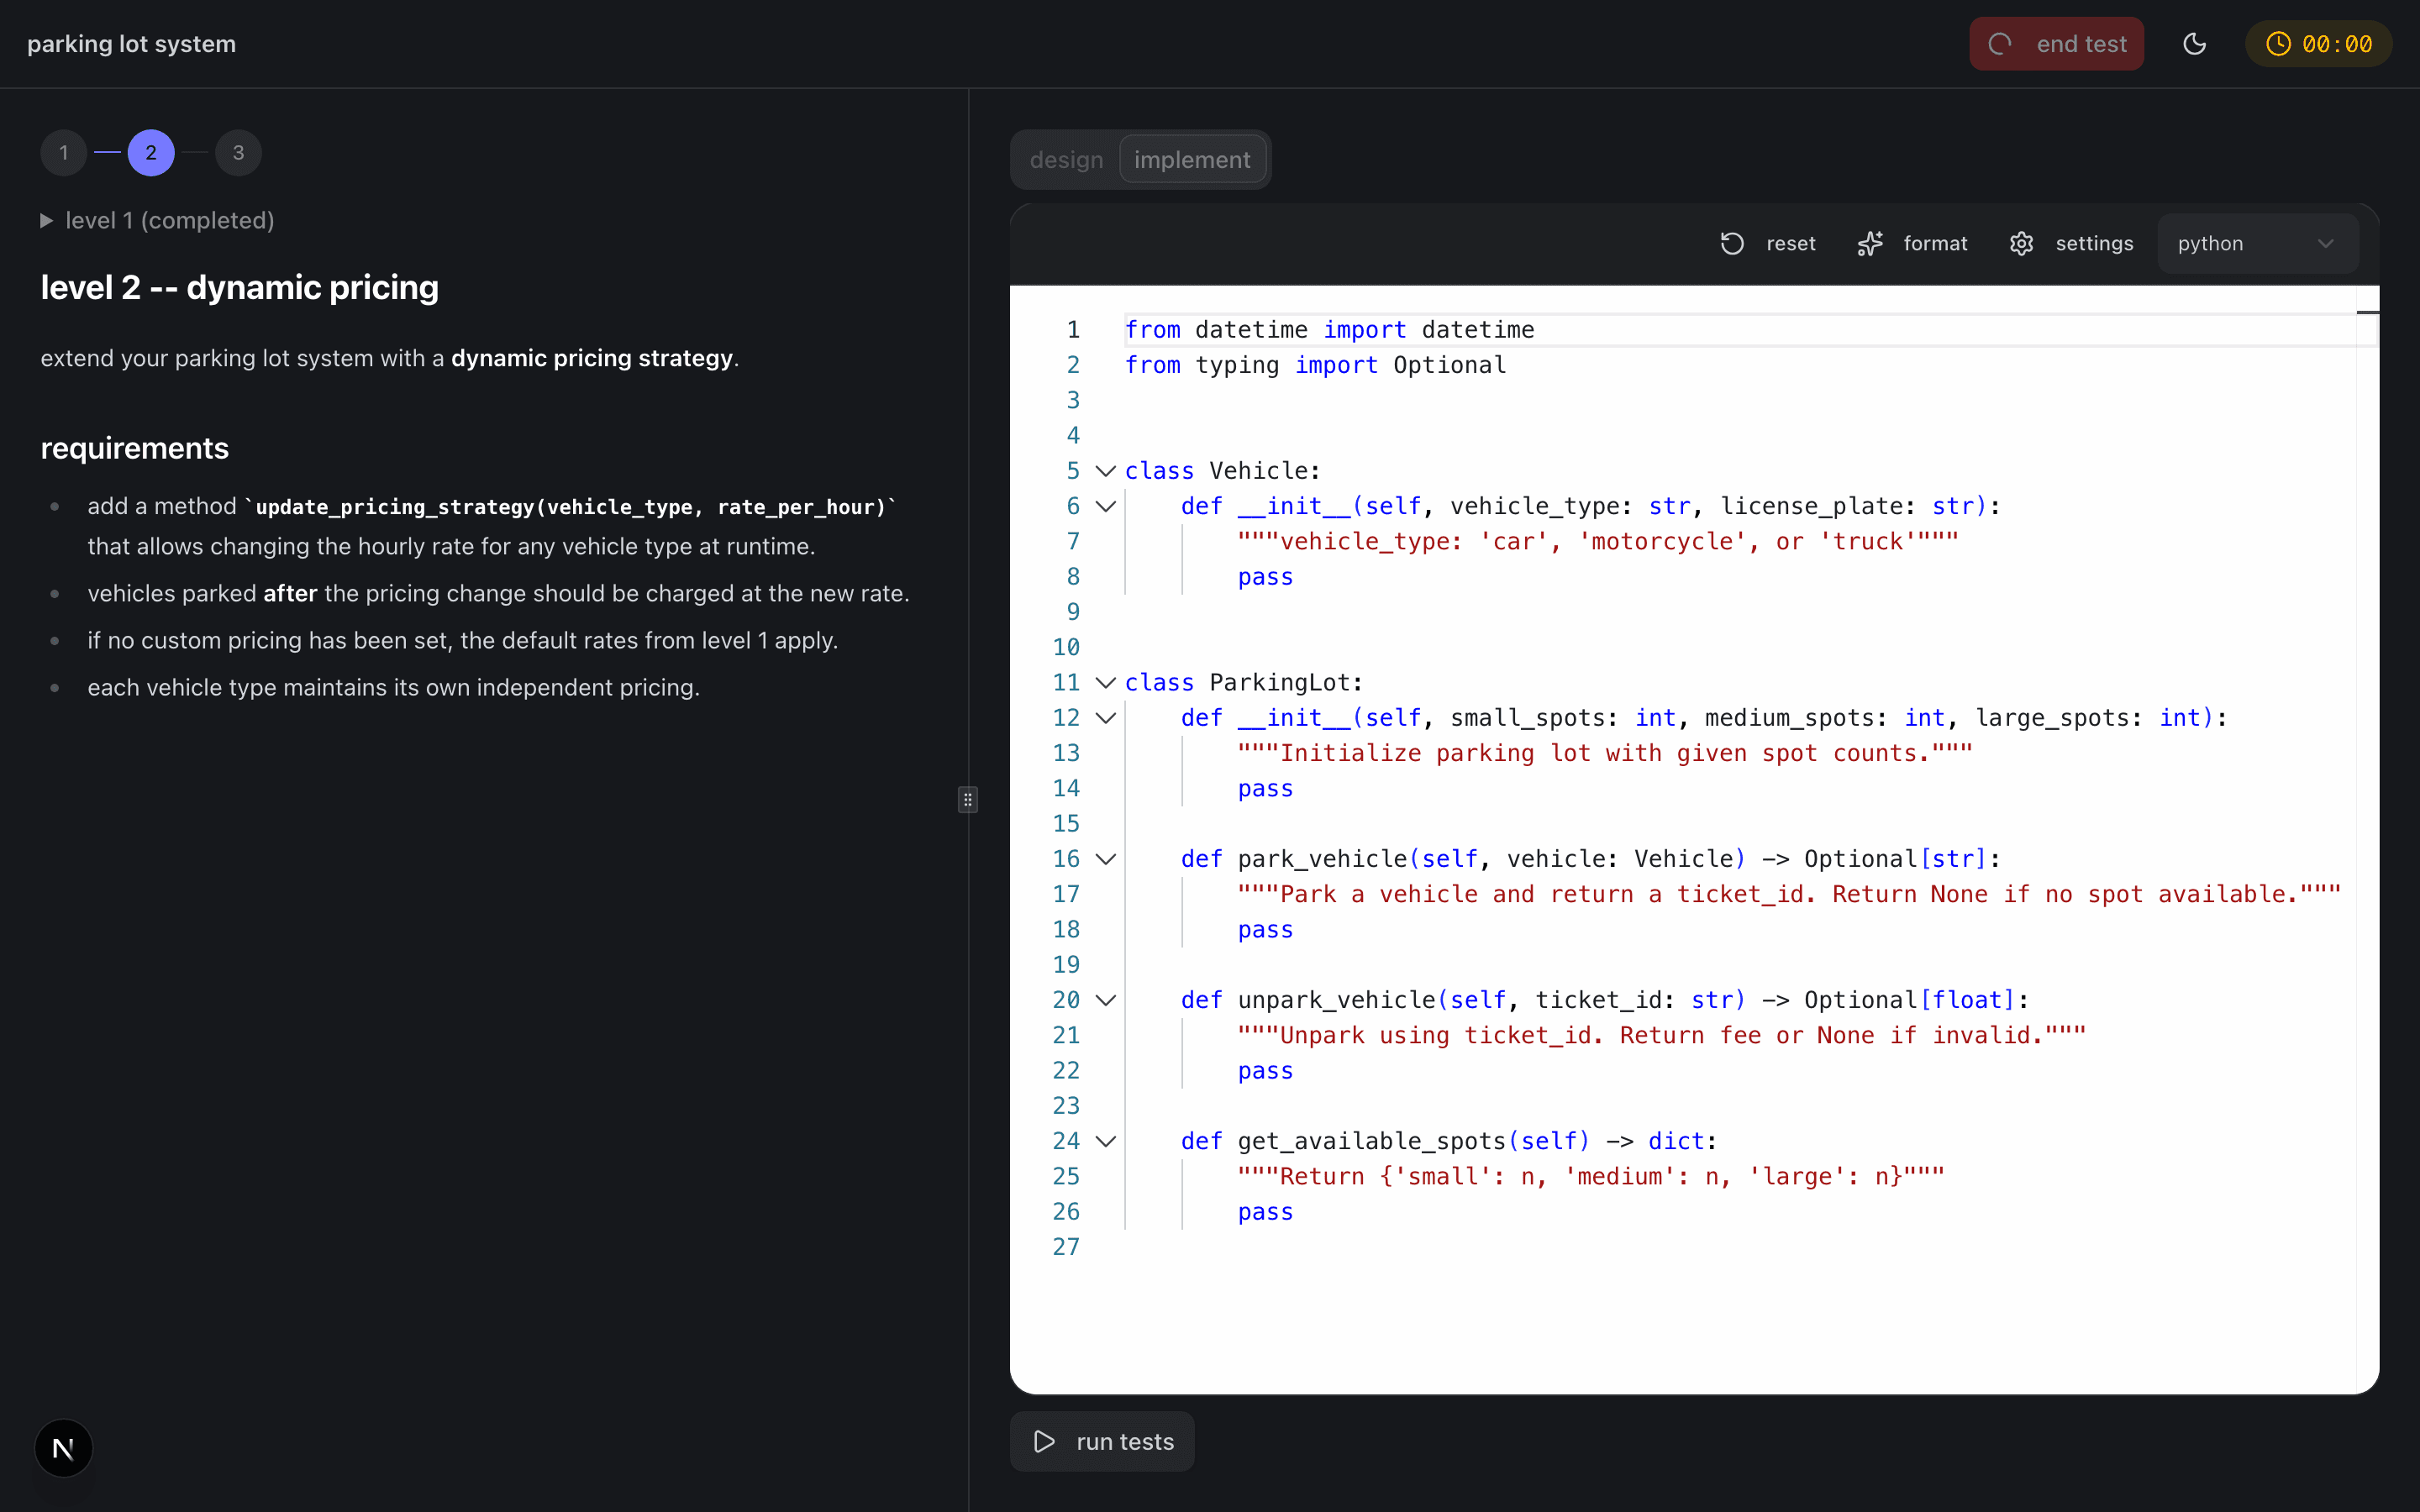Reset the editor code
The height and width of the screenshot is (1512, 2420).
point(1768,244)
